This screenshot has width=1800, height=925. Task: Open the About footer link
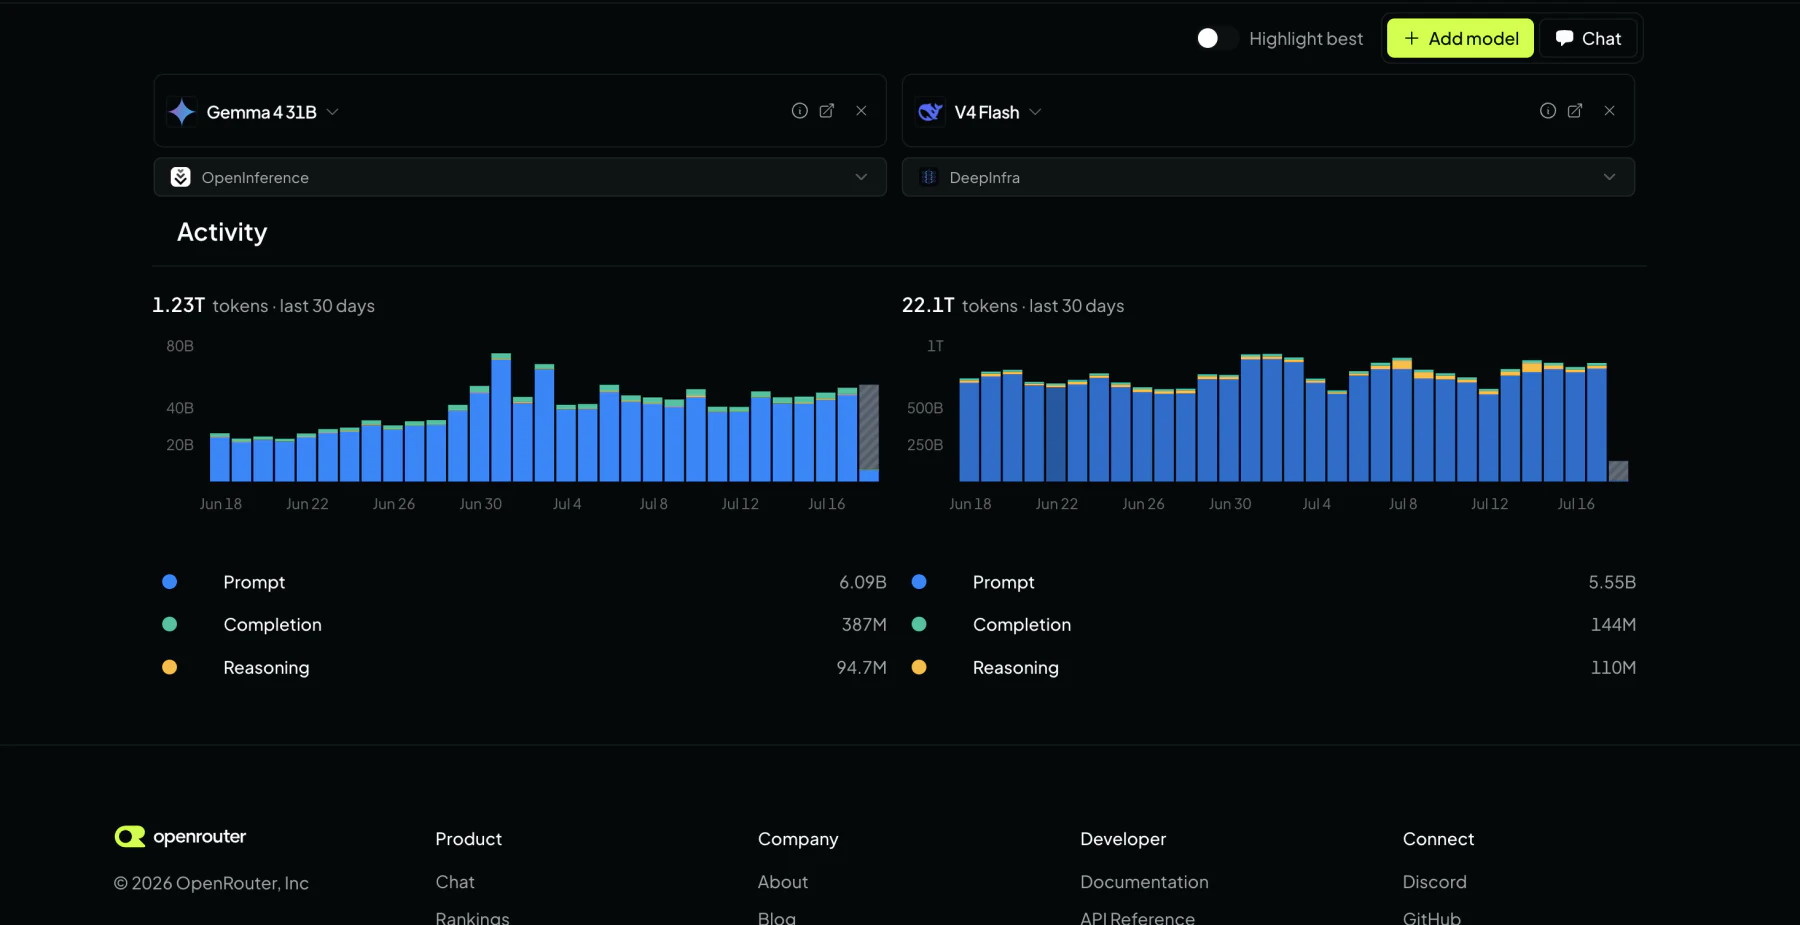pyautogui.click(x=783, y=882)
